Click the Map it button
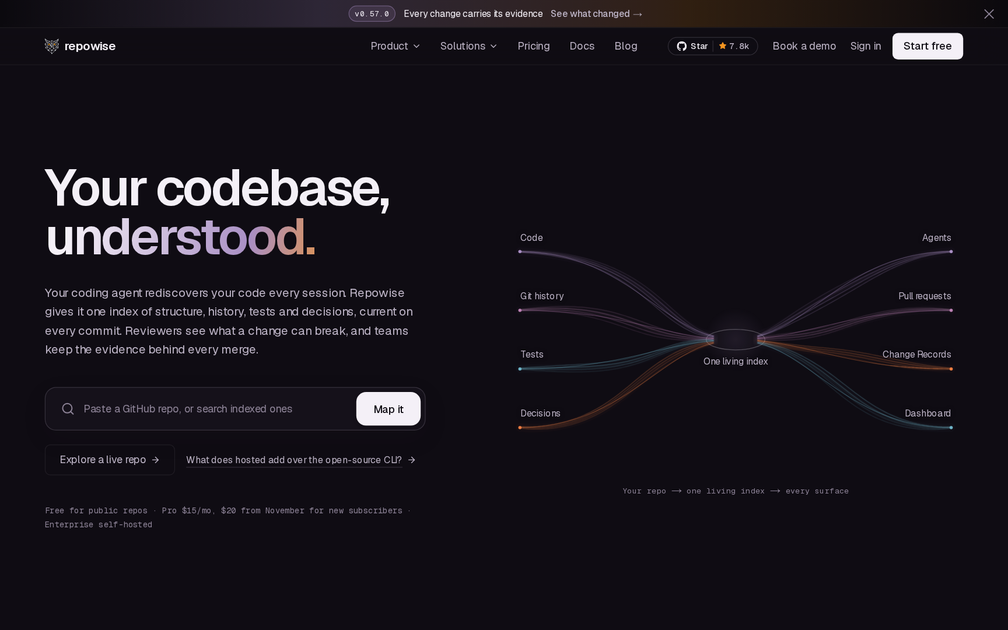 (x=388, y=409)
